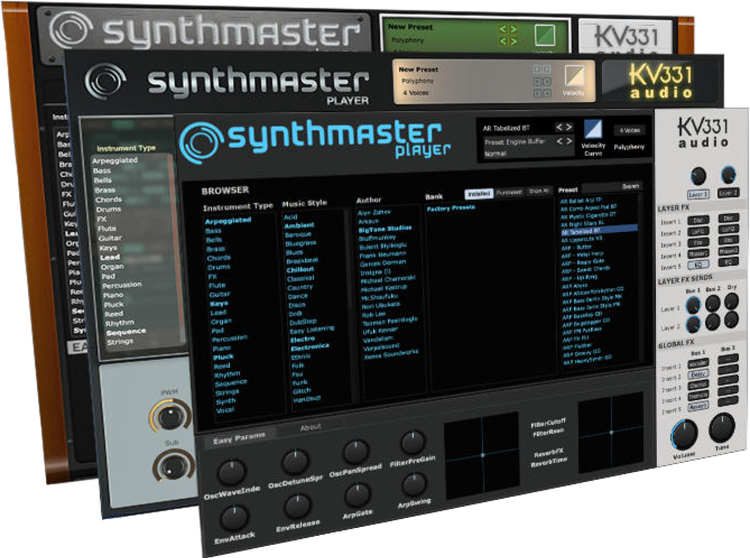The image size is (750, 558).
Task: Click the Volume knob
Action: [x=682, y=434]
